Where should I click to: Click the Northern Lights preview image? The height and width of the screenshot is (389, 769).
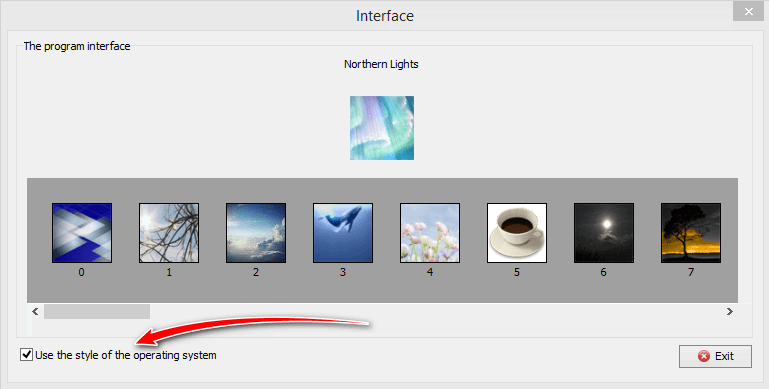pyautogui.click(x=382, y=128)
